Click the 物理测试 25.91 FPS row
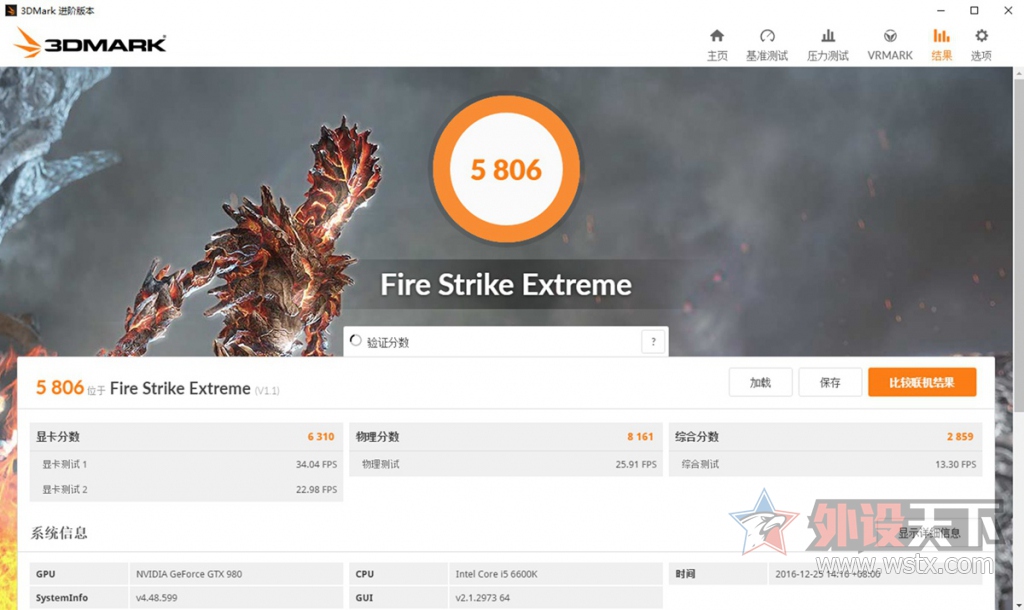The image size is (1024, 610). tap(506, 464)
